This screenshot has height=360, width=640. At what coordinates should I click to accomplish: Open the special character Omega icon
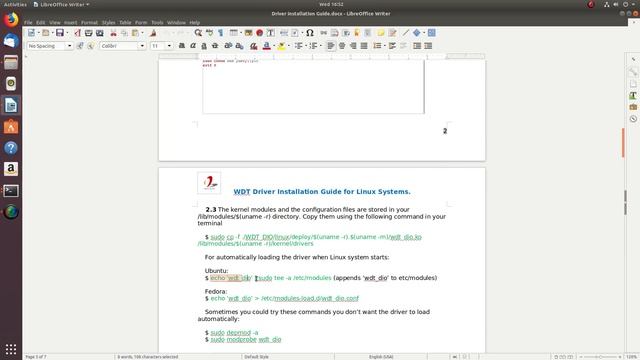pyautogui.click(x=310, y=33)
